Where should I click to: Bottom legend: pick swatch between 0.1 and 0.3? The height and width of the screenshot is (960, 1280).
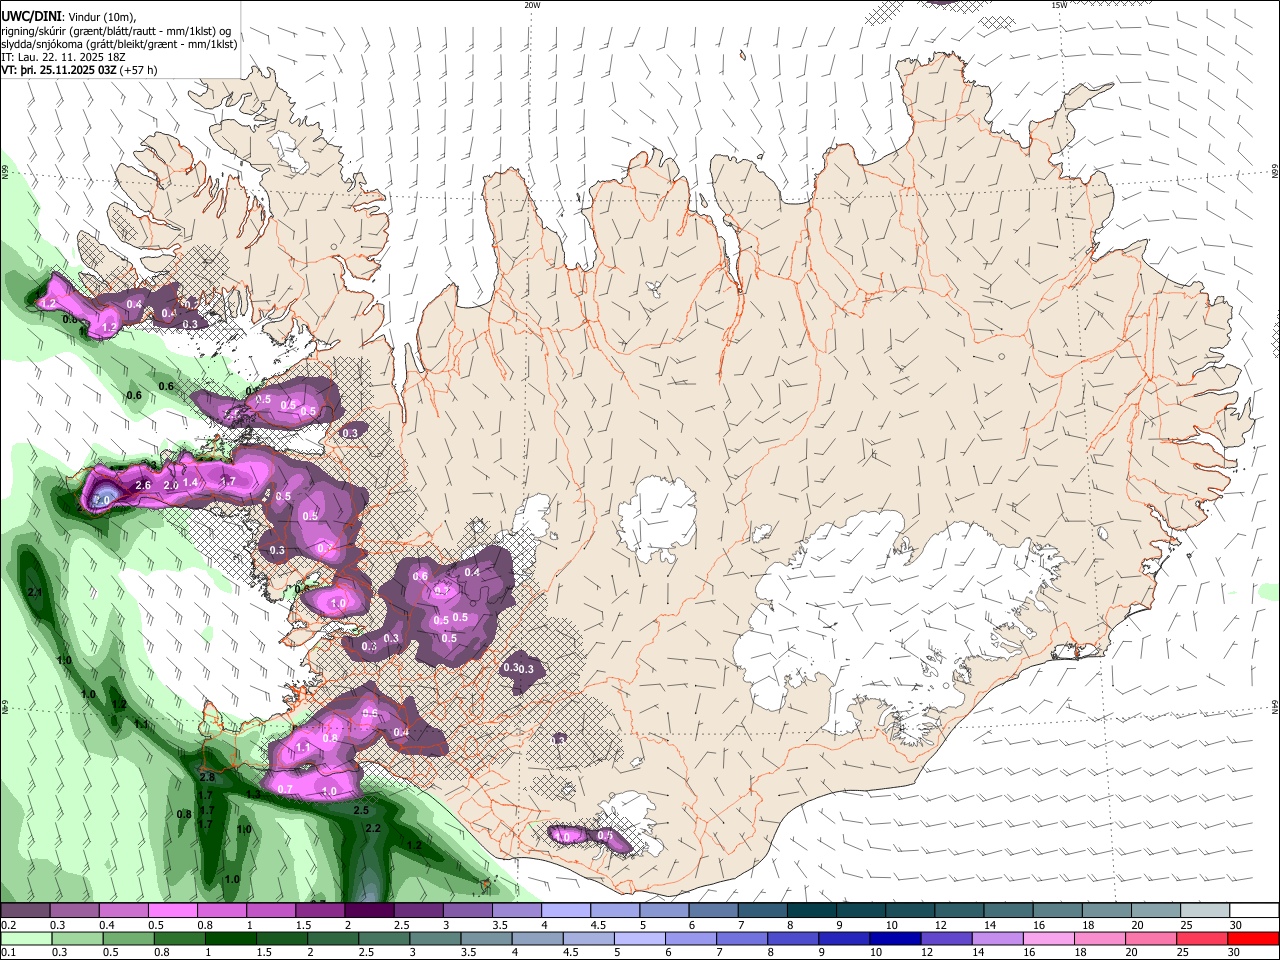(x=27, y=938)
